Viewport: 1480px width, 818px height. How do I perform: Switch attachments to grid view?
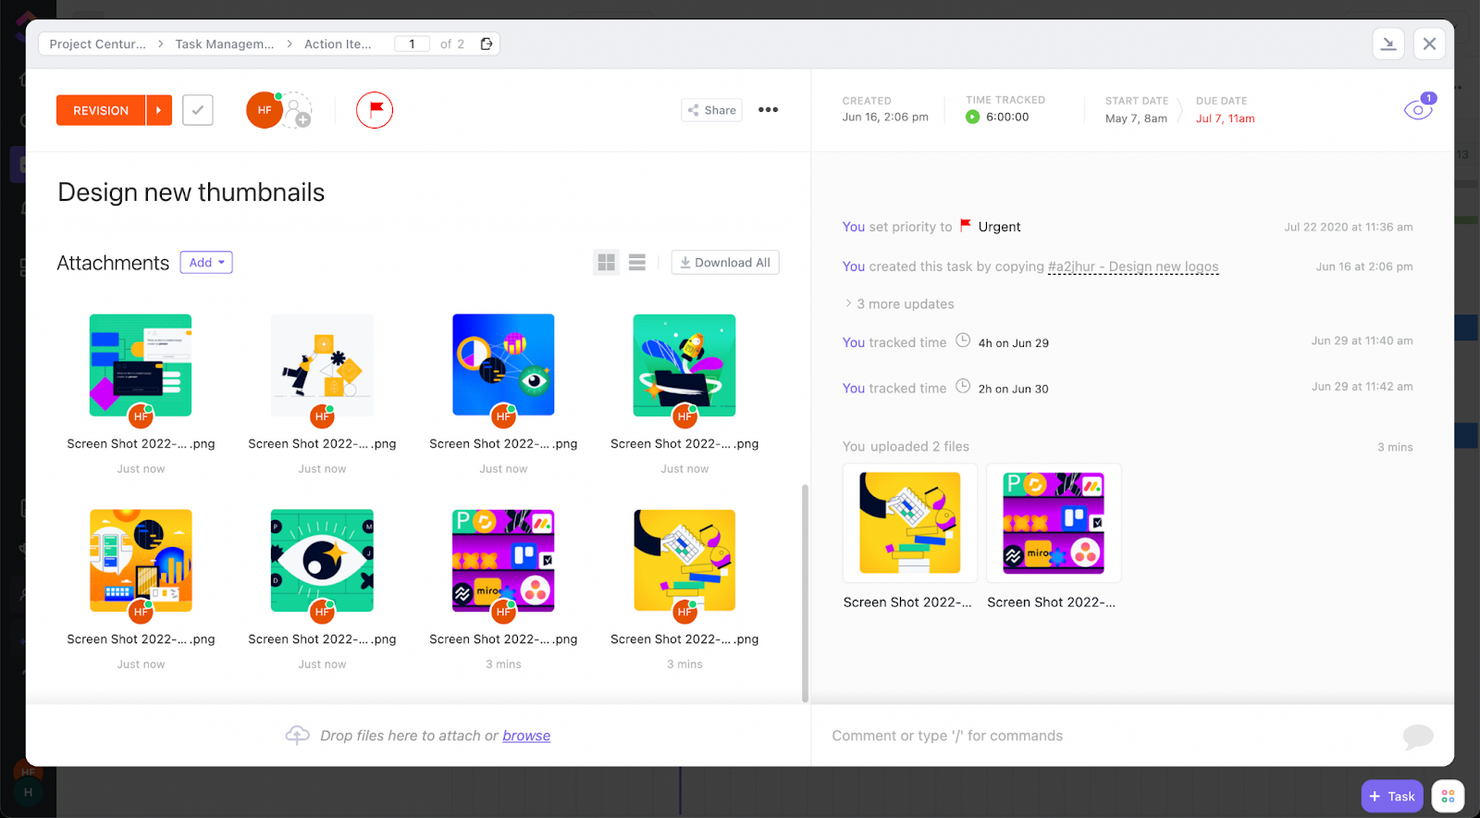606,262
